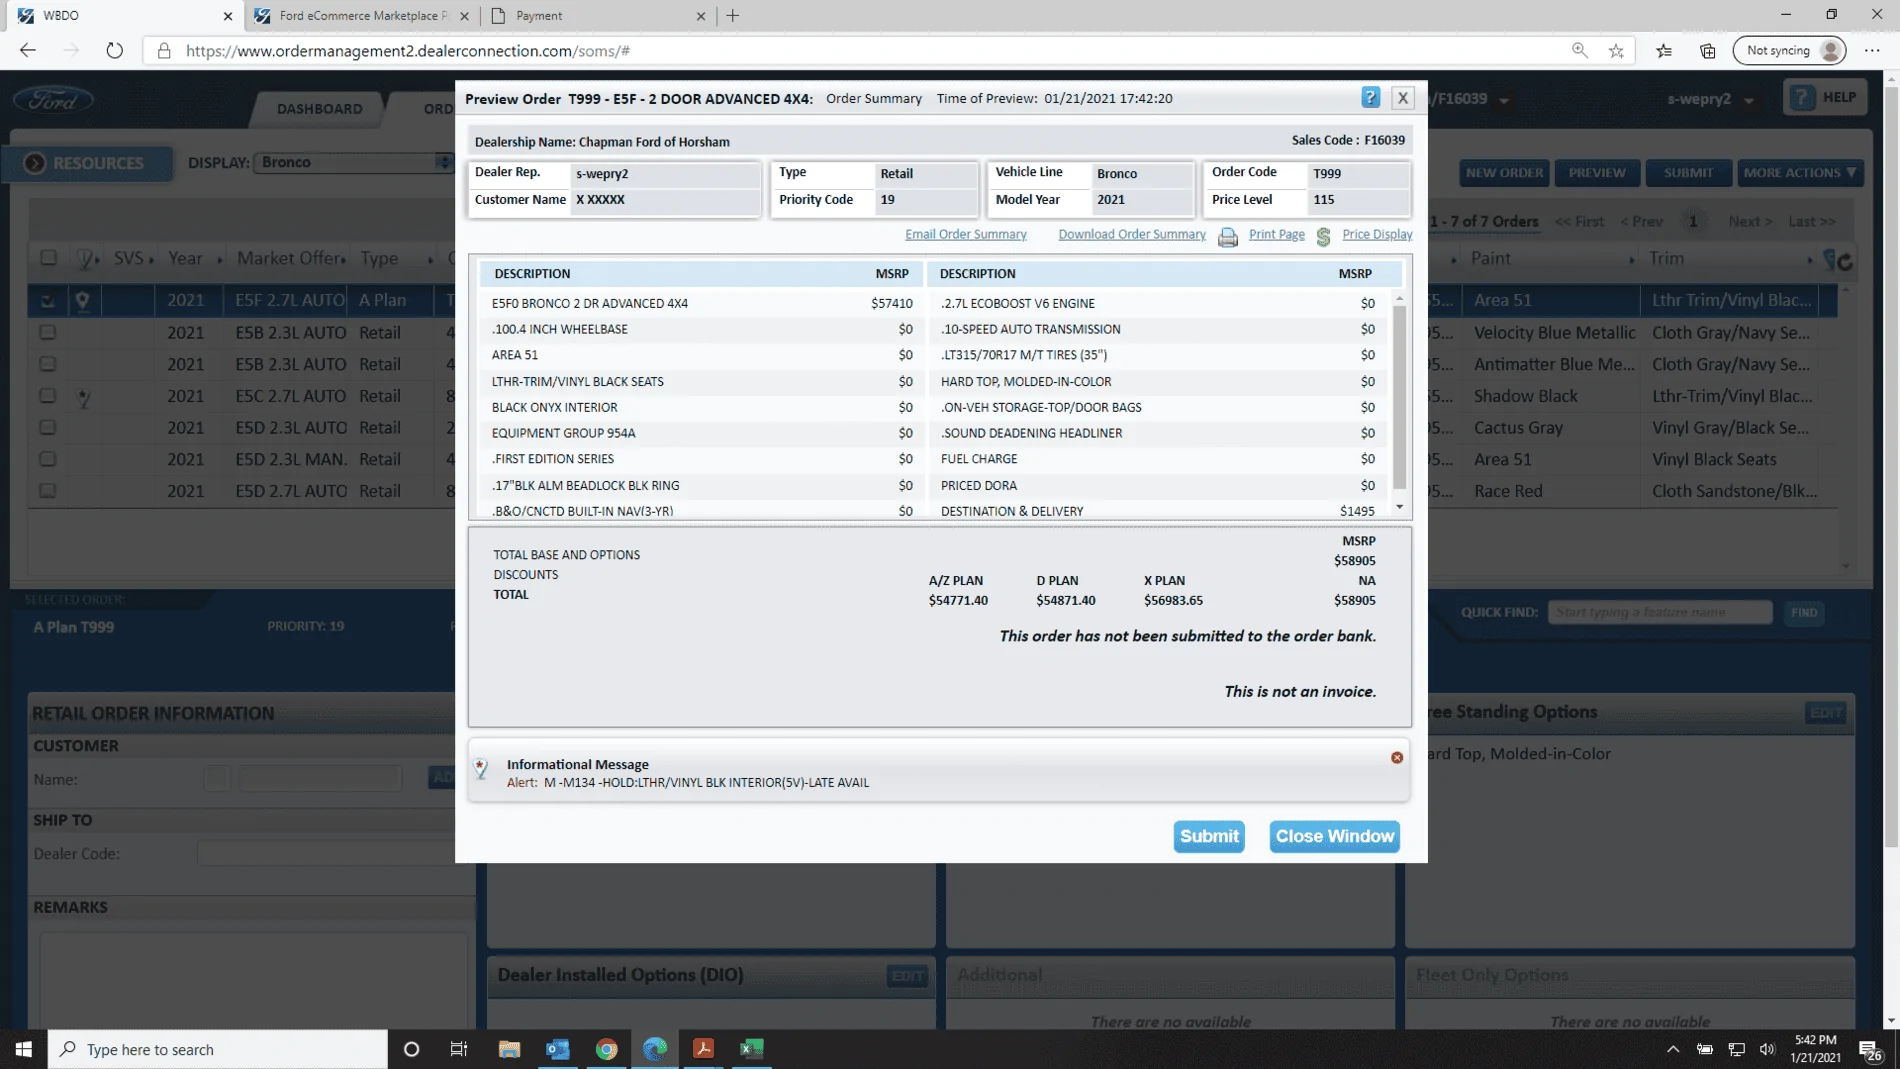Click the RESOURCES menu label
Image resolution: width=1900 pixels, height=1069 pixels.
(x=98, y=163)
